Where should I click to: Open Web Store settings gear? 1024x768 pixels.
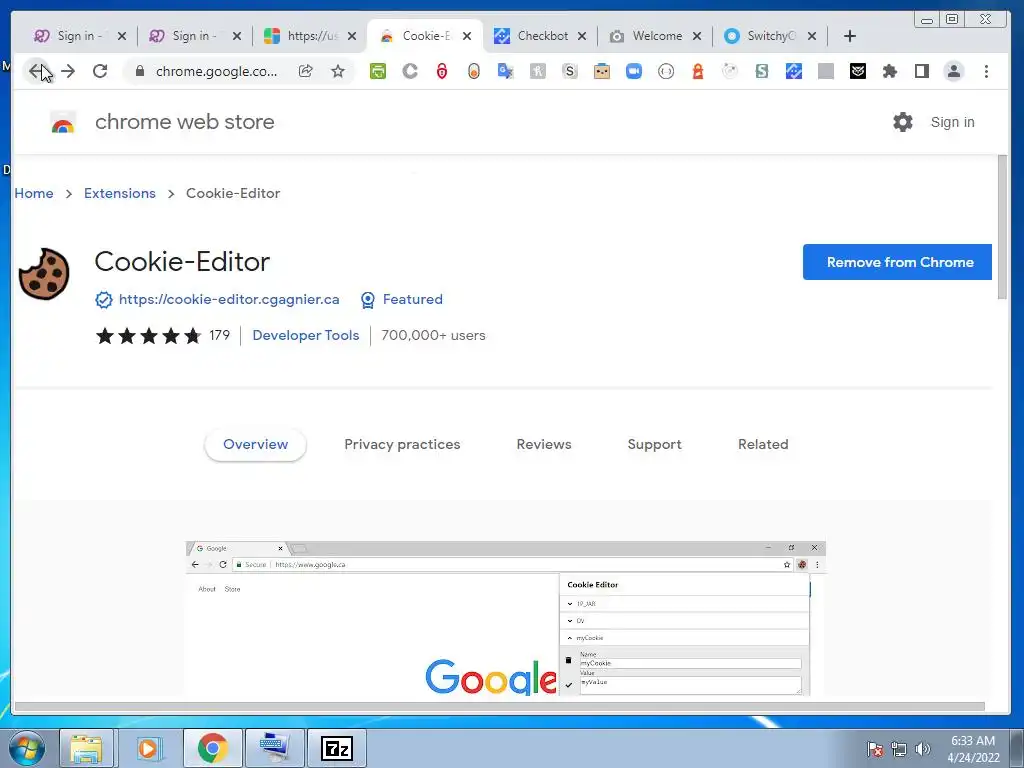coord(903,122)
